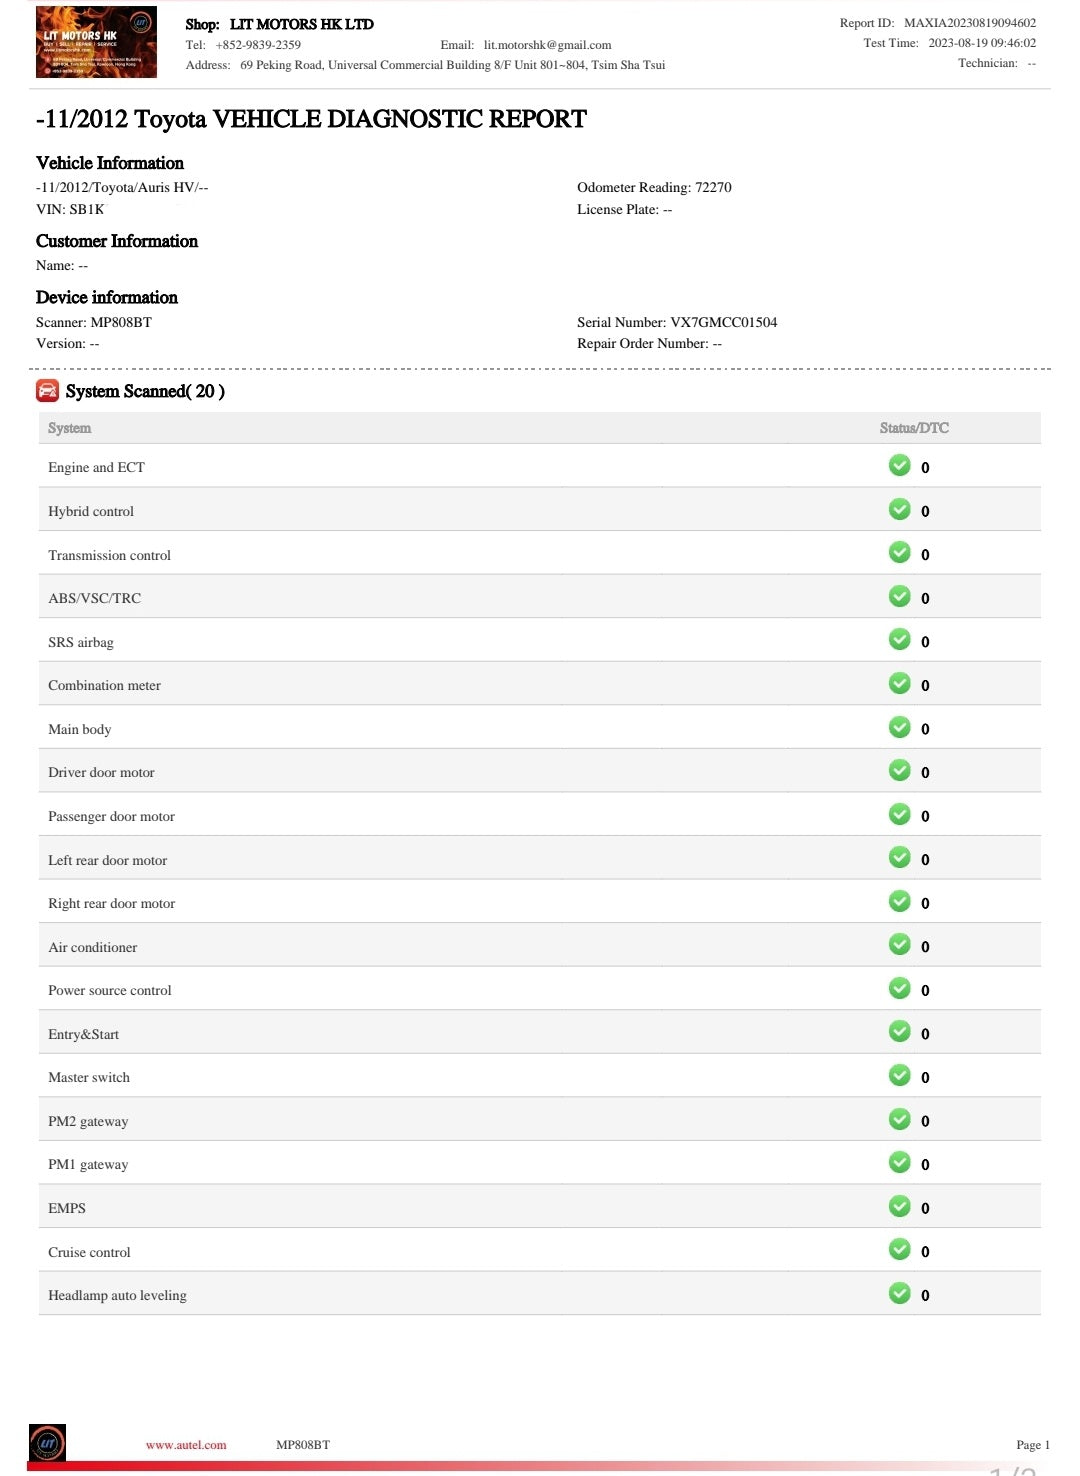
Task: Click the Status/DTC column header
Action: point(914,428)
